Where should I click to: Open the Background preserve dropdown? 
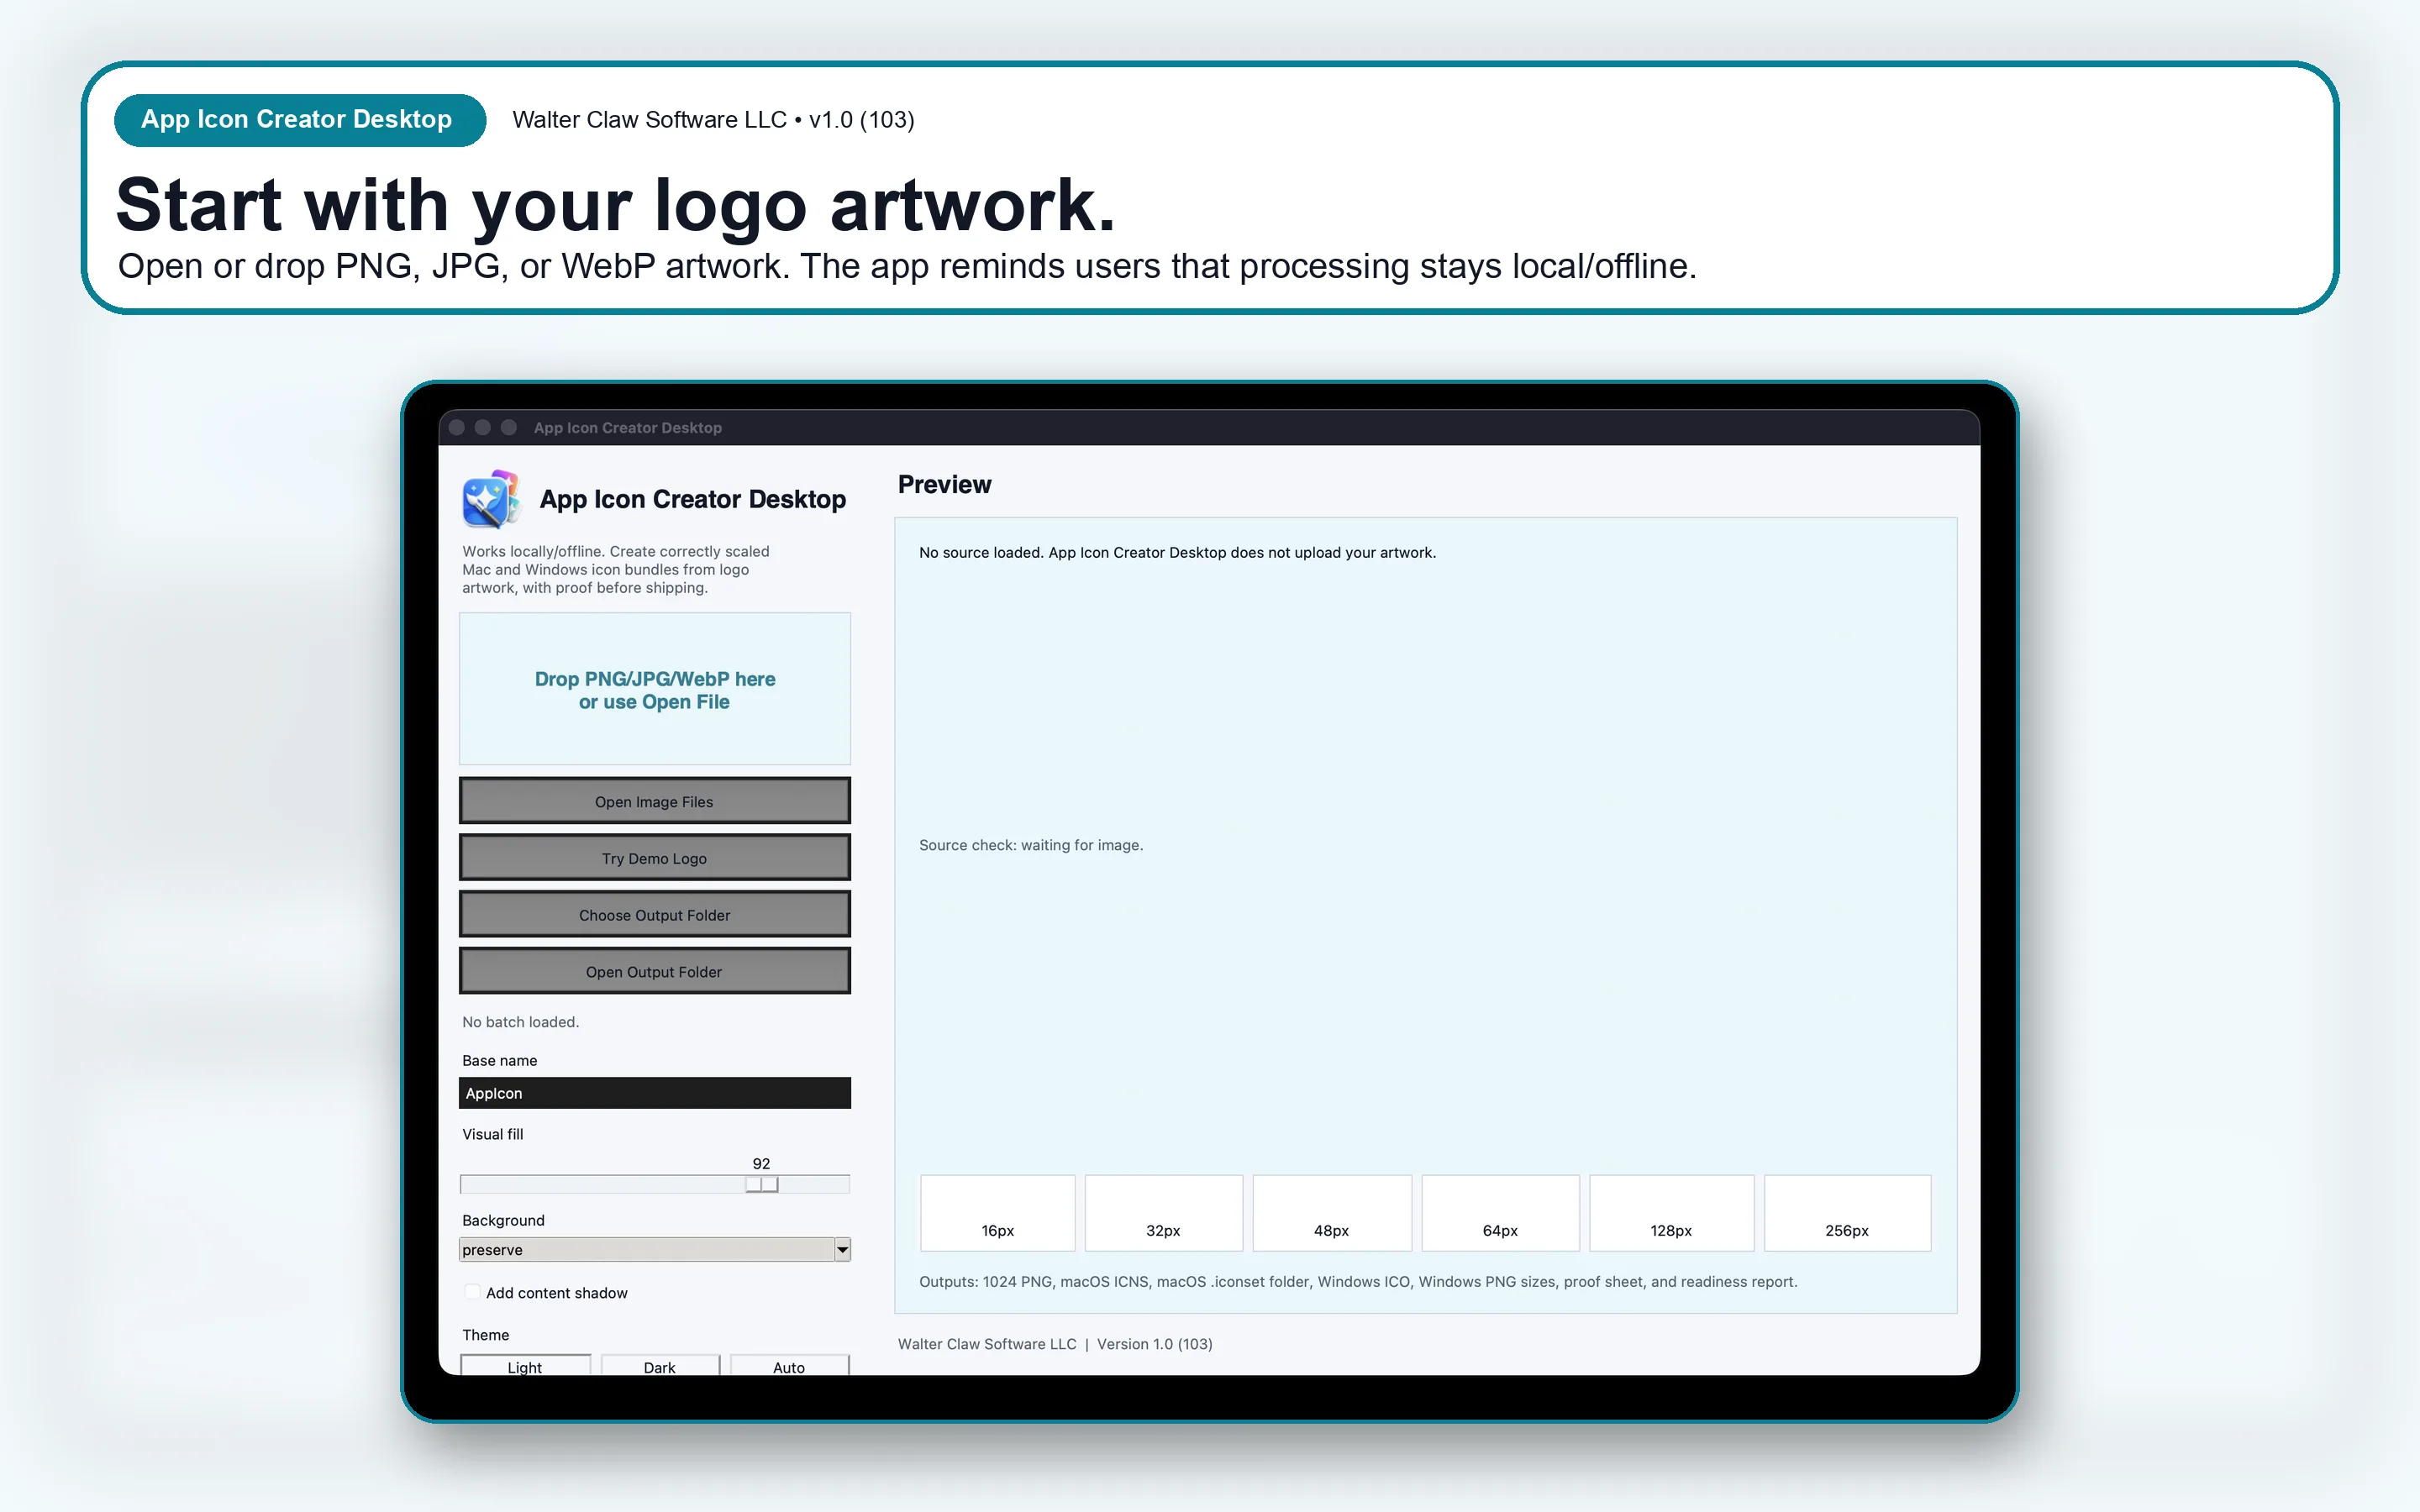tap(654, 1249)
